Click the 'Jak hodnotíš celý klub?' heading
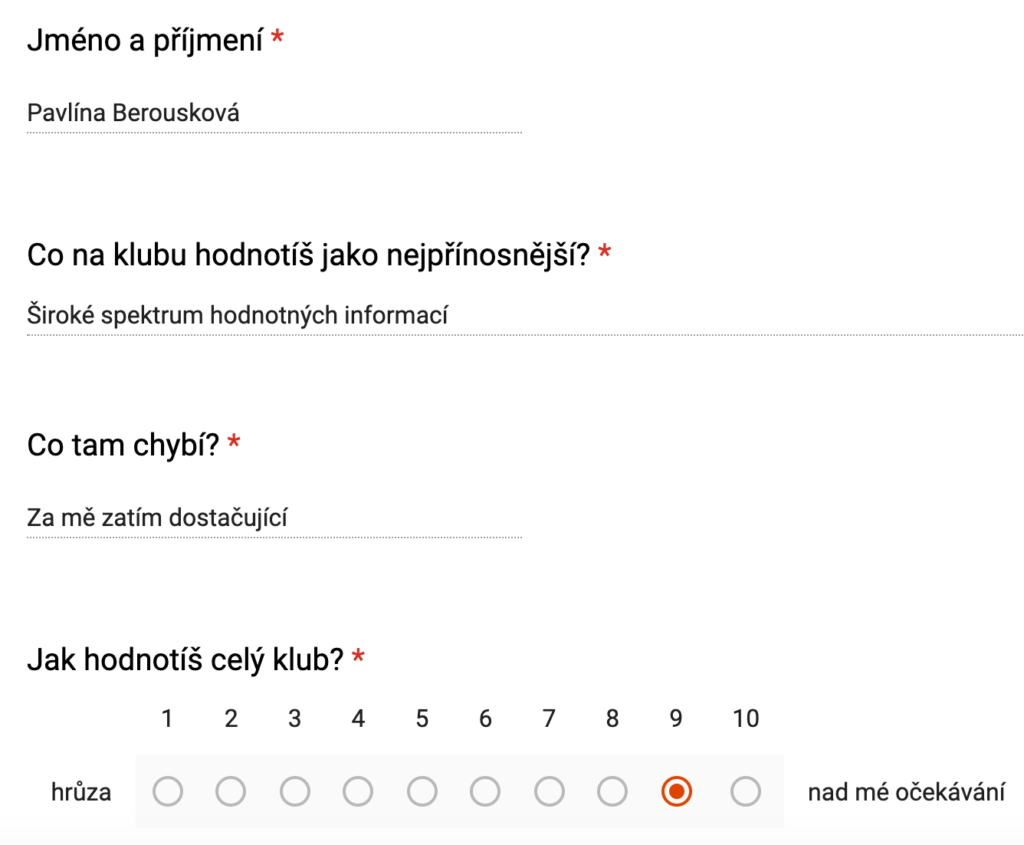 (185, 660)
